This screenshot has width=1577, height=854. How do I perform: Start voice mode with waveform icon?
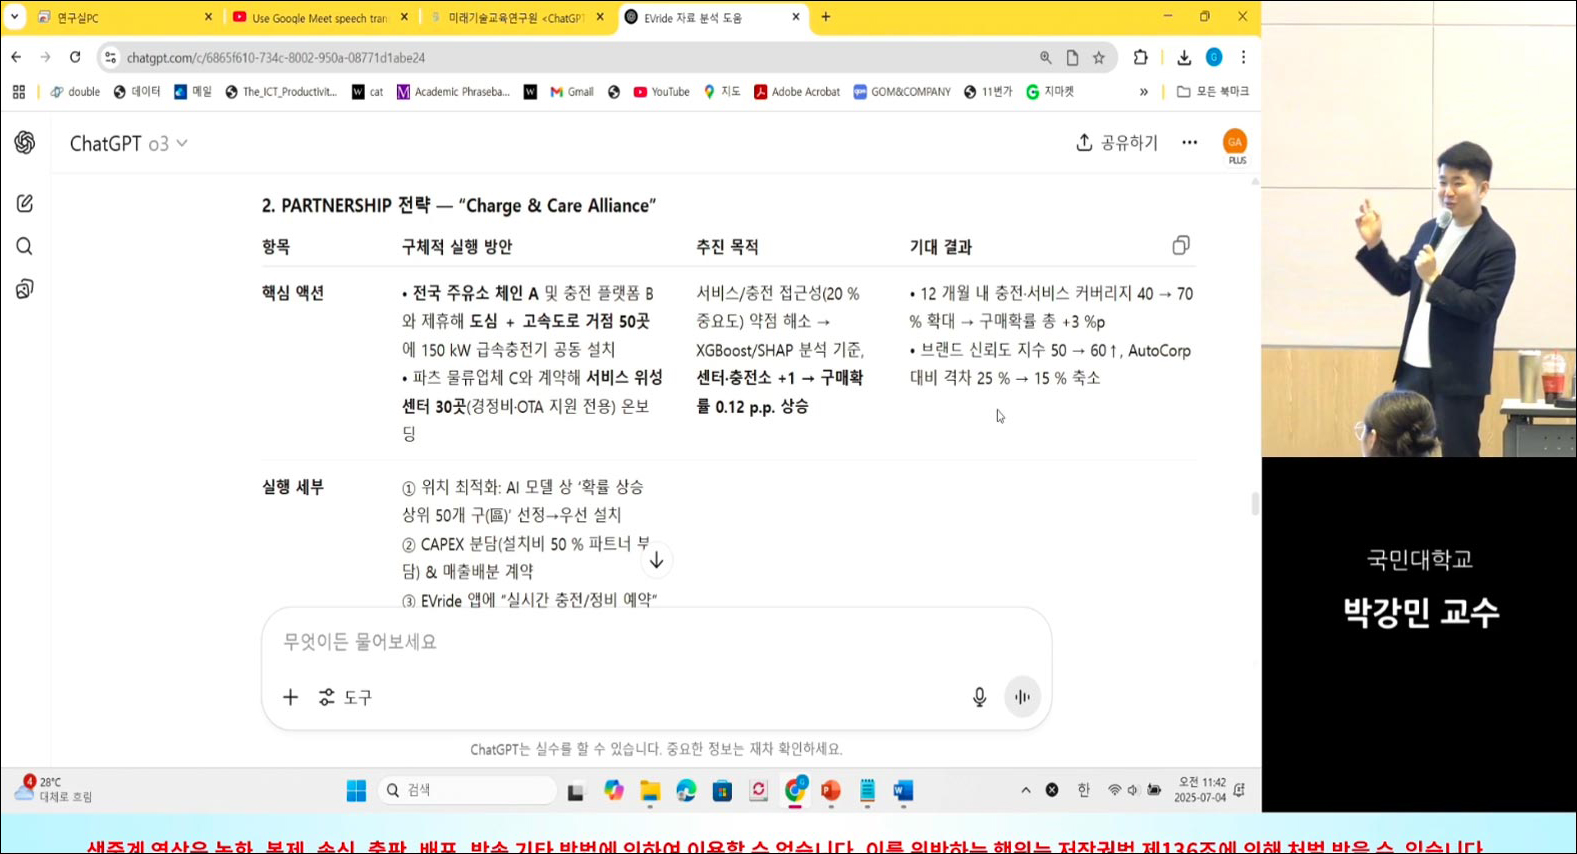1022,697
